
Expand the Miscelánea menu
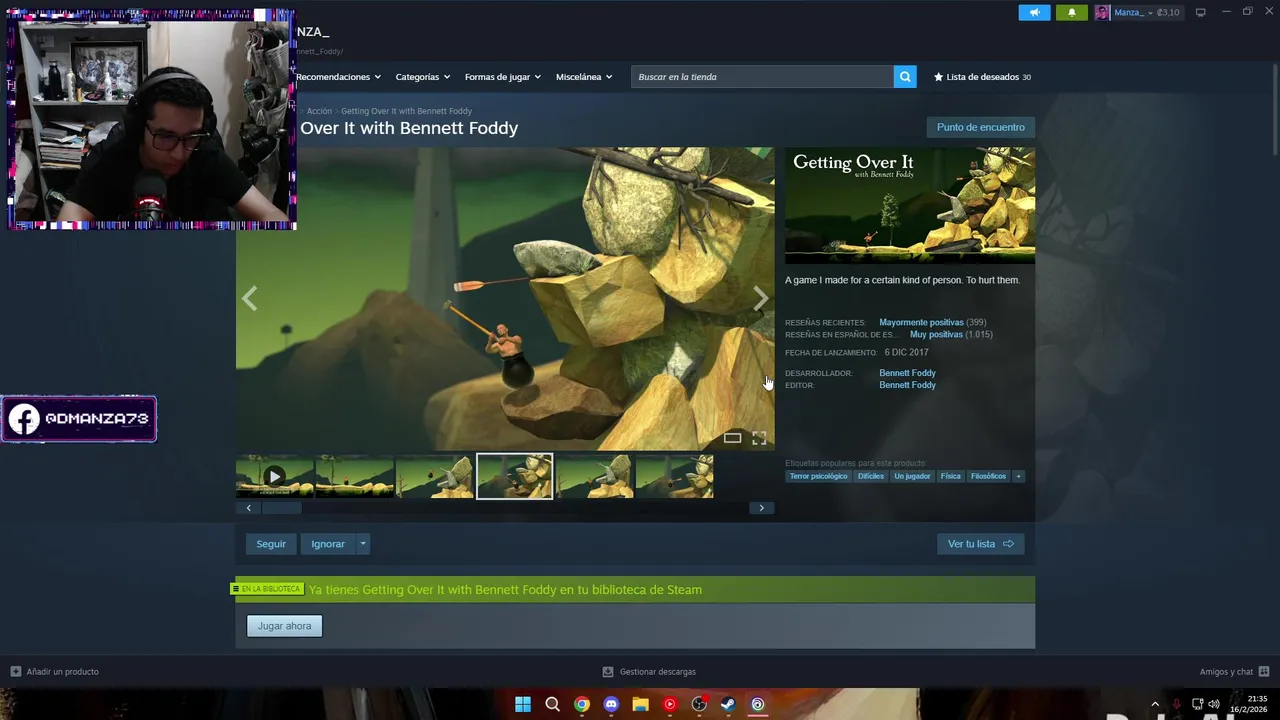tap(583, 77)
